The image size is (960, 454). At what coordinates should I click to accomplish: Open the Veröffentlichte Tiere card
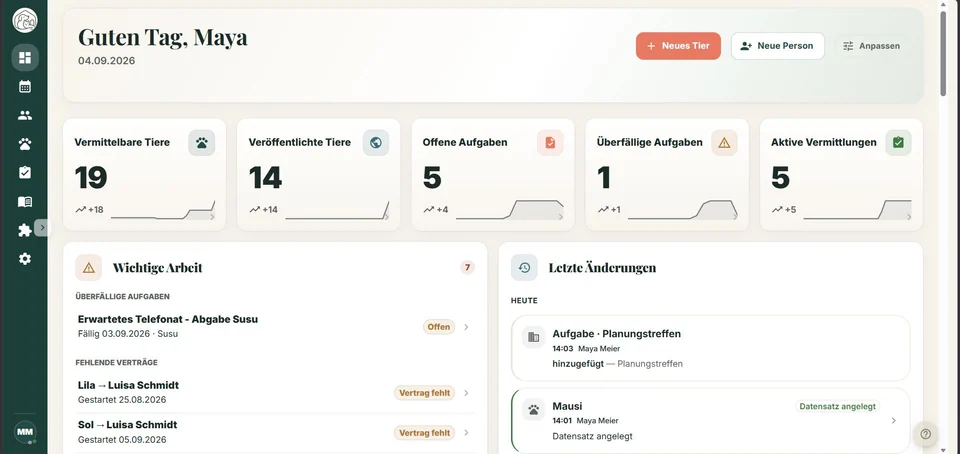tap(318, 174)
